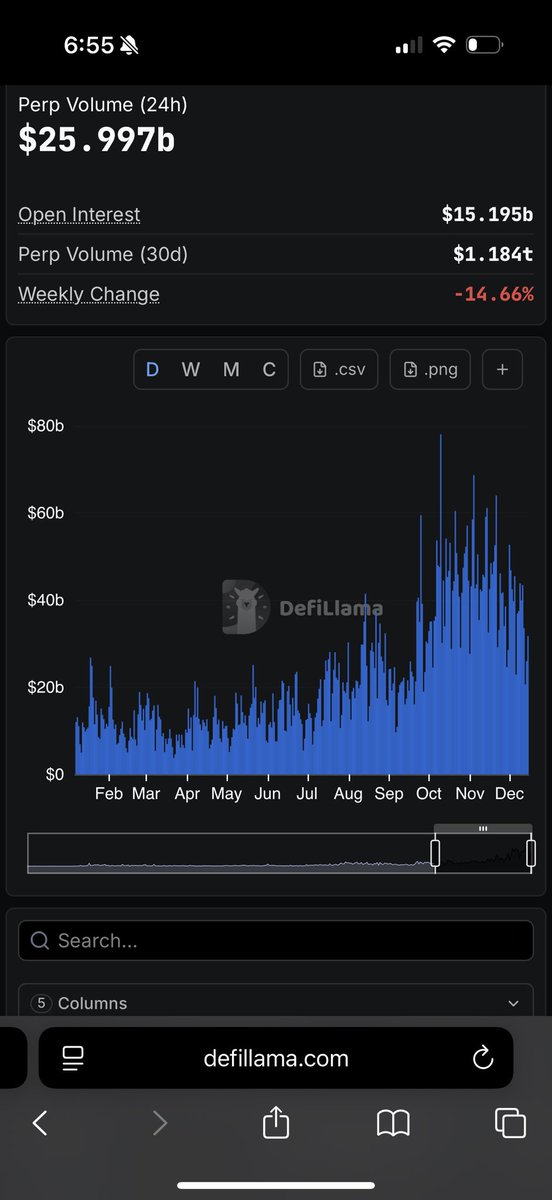Click the $15.195b open interest value
Image resolution: width=552 pixels, height=1200 pixels.
487,214
